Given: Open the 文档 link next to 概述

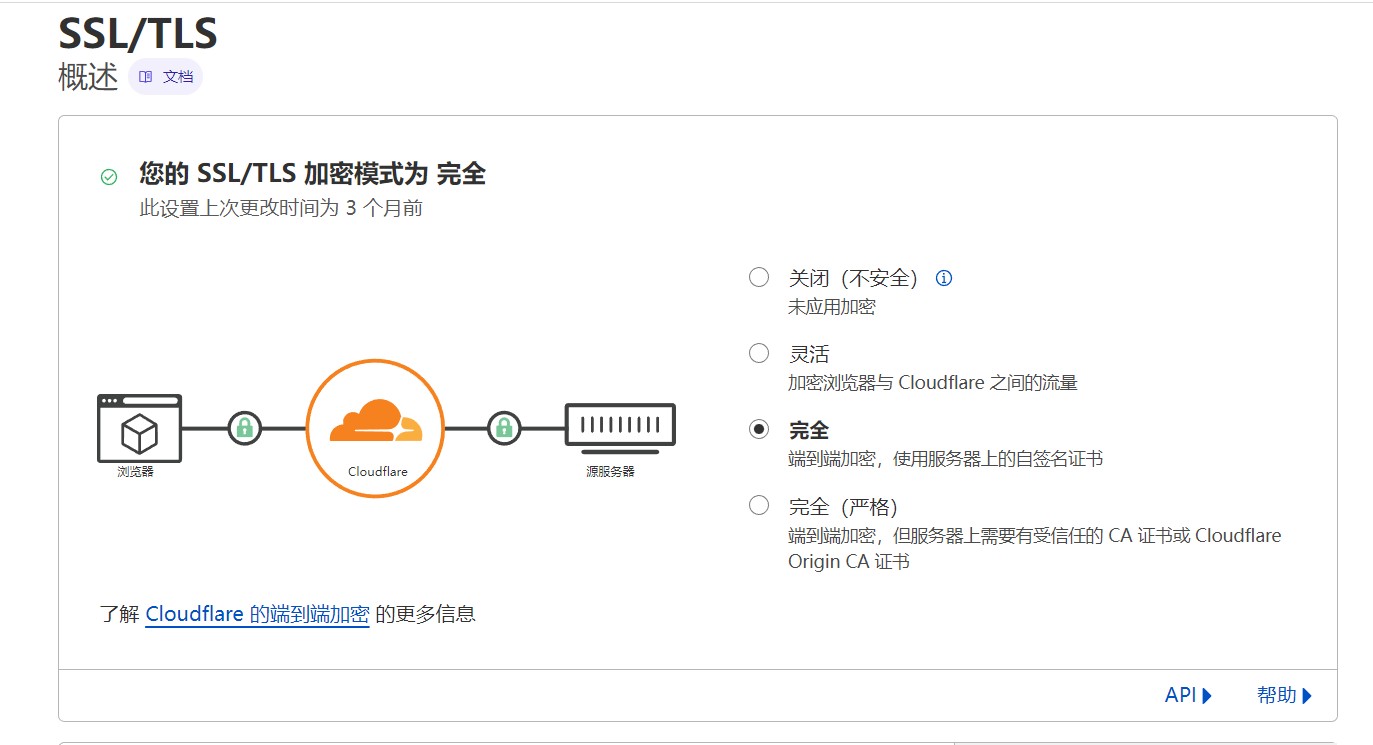Looking at the screenshot, I should 165,76.
